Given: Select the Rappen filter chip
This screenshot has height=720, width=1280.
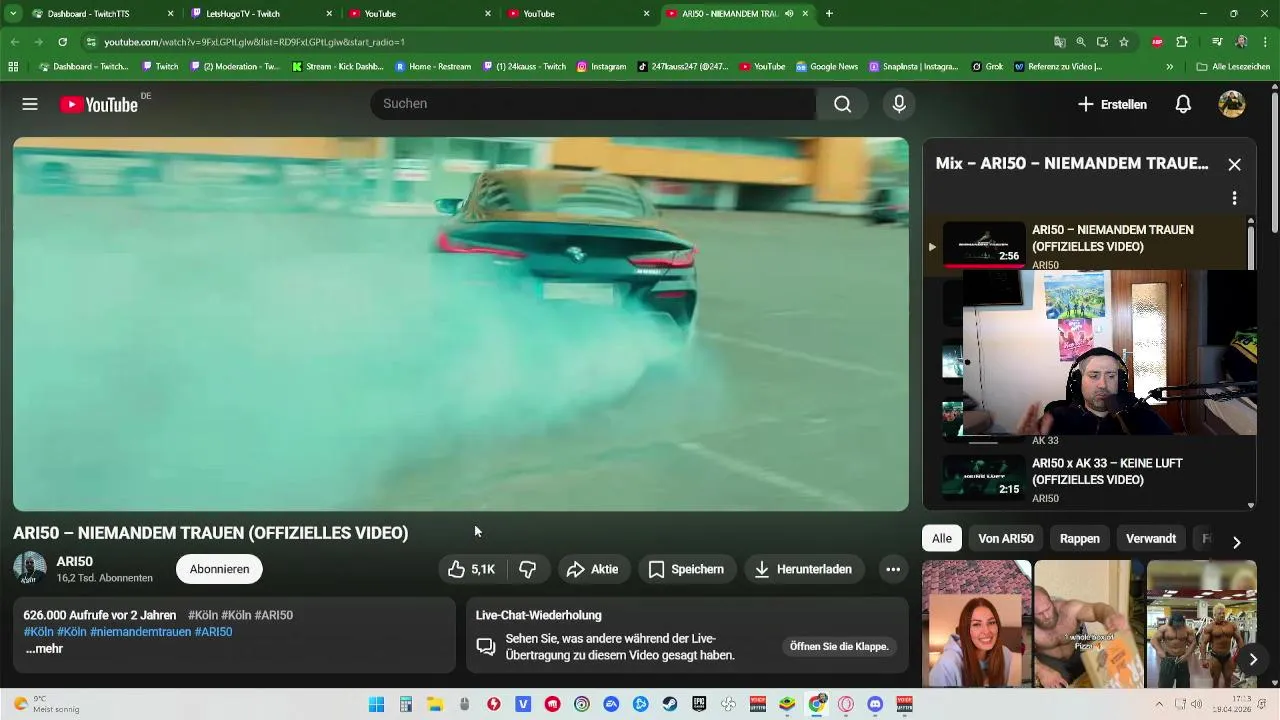Looking at the screenshot, I should point(1079,538).
